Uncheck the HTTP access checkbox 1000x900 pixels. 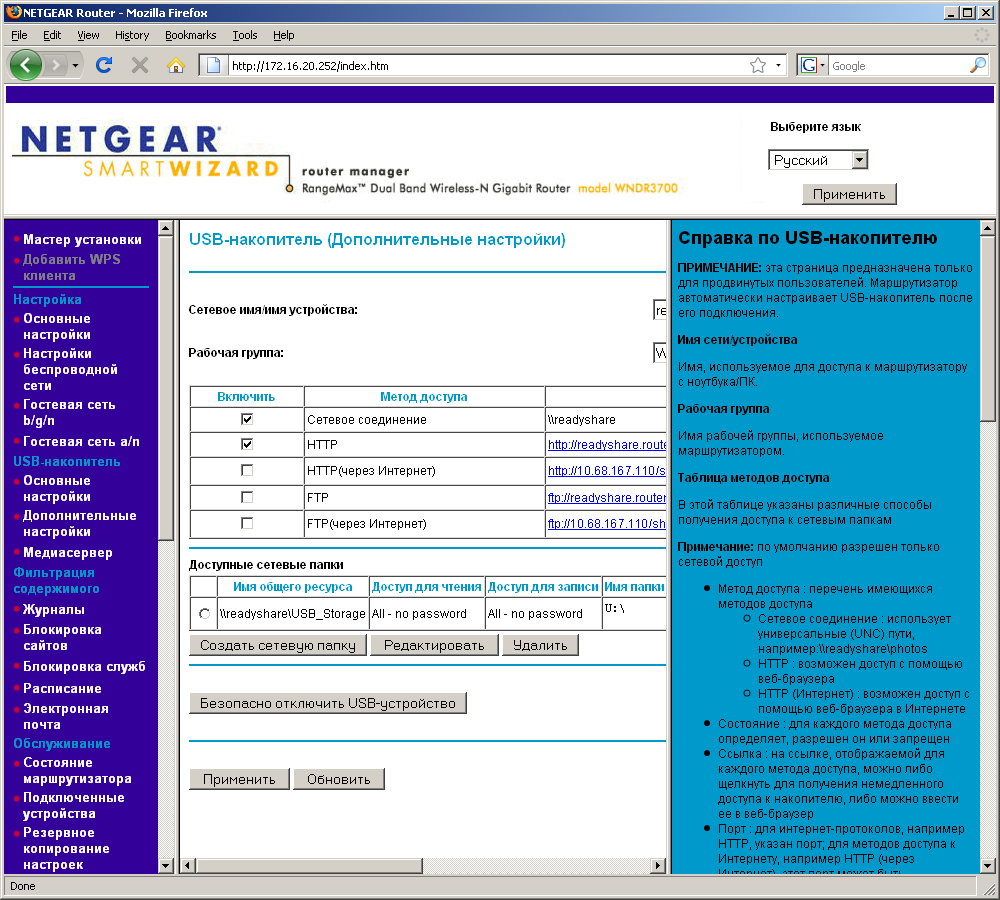point(247,444)
